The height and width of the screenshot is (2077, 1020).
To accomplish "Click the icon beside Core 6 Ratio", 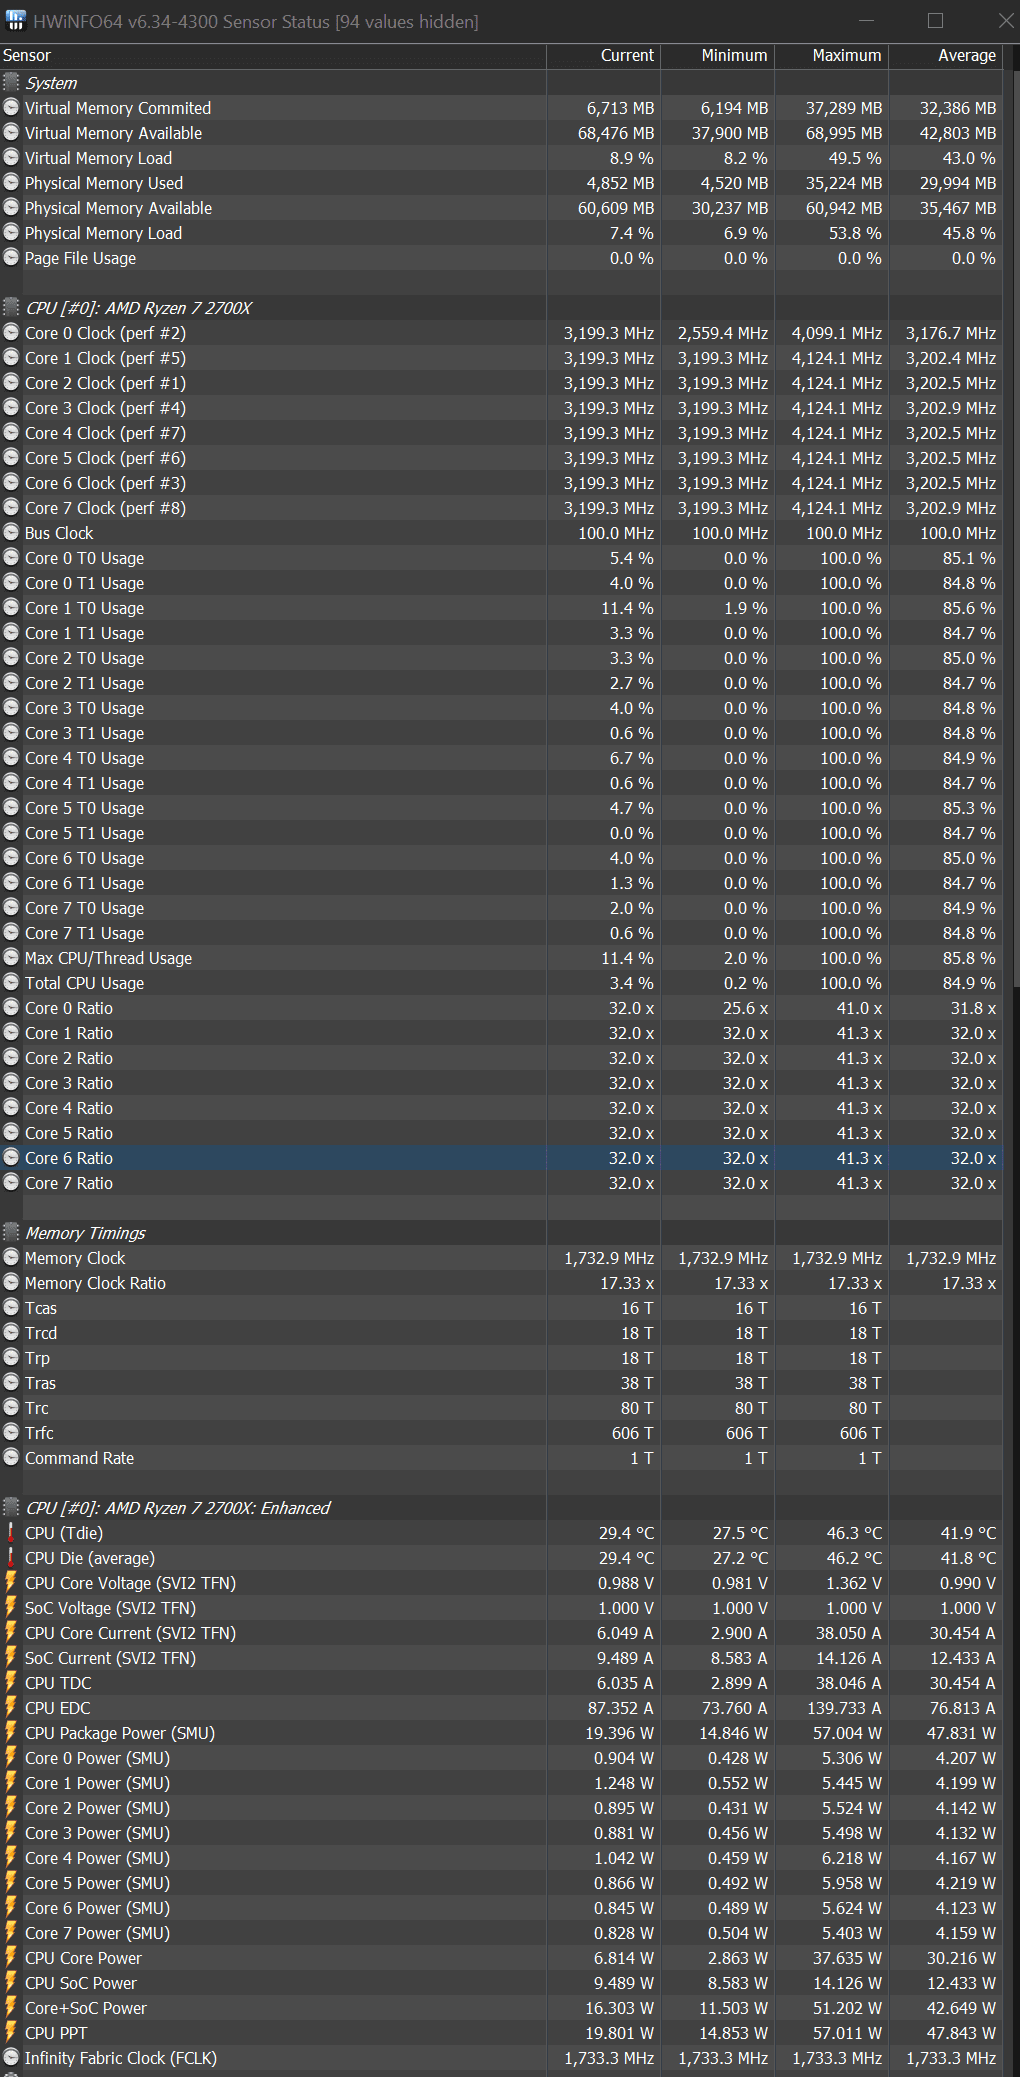I will pyautogui.click(x=11, y=1157).
